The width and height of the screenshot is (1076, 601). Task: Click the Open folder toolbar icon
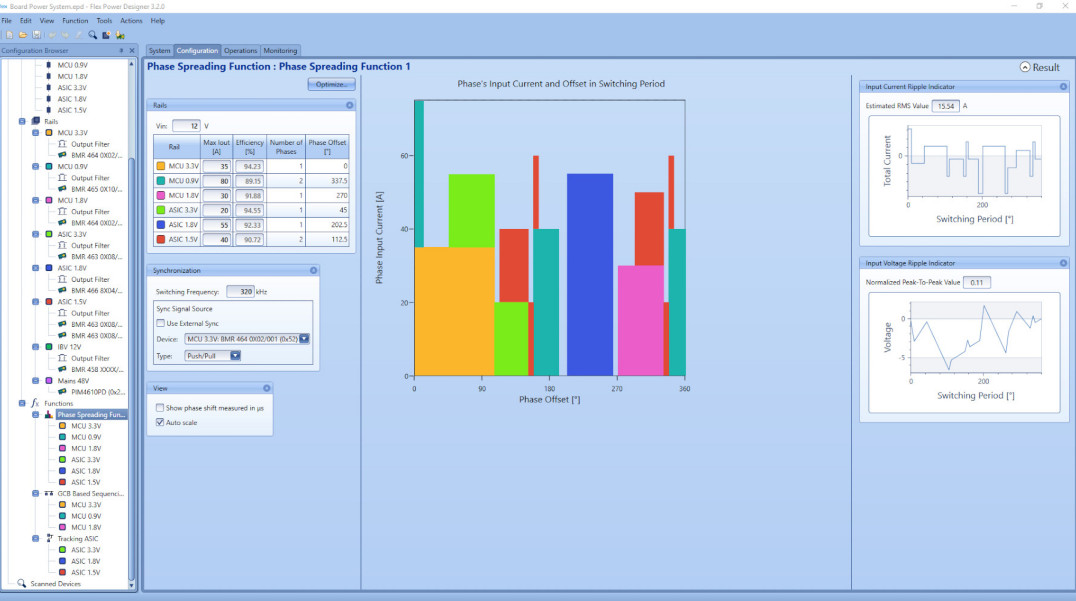(x=22, y=35)
